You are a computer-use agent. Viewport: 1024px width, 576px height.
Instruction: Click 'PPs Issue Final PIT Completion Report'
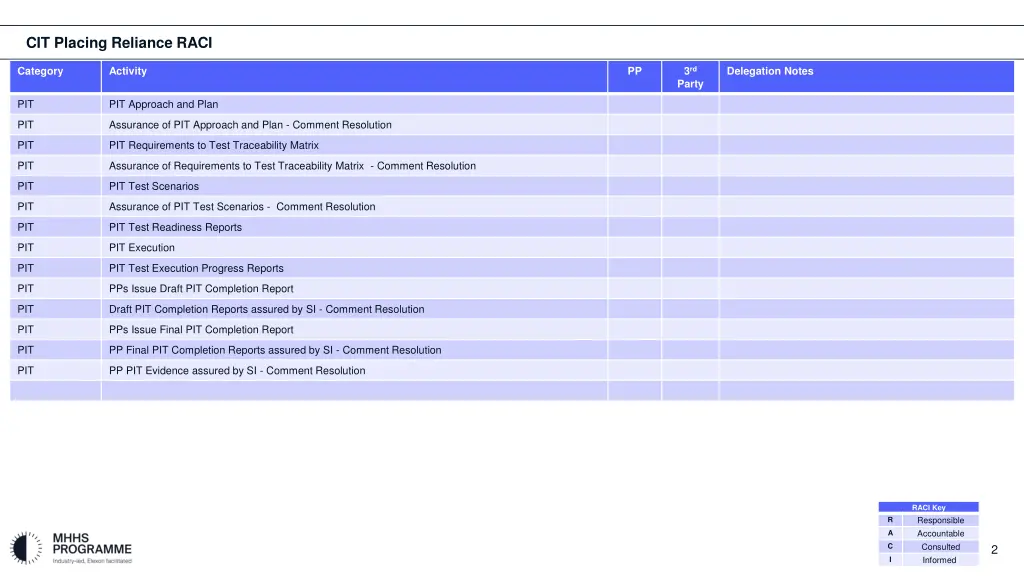pyautogui.click(x=201, y=330)
